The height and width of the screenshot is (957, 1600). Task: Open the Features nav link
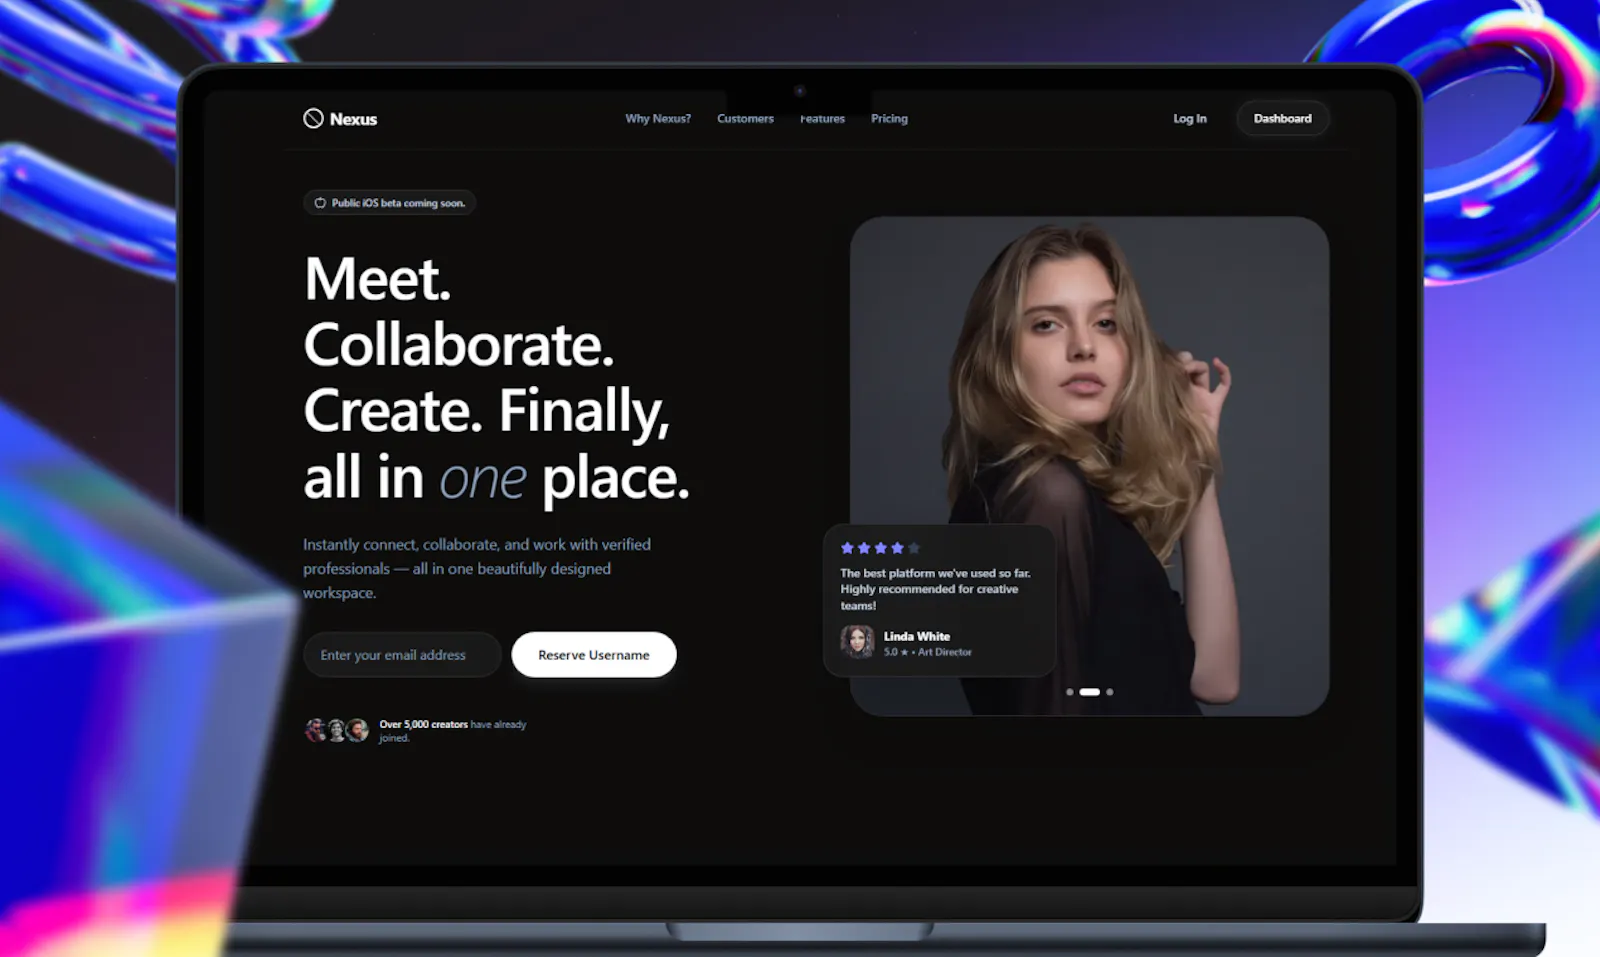pos(822,118)
